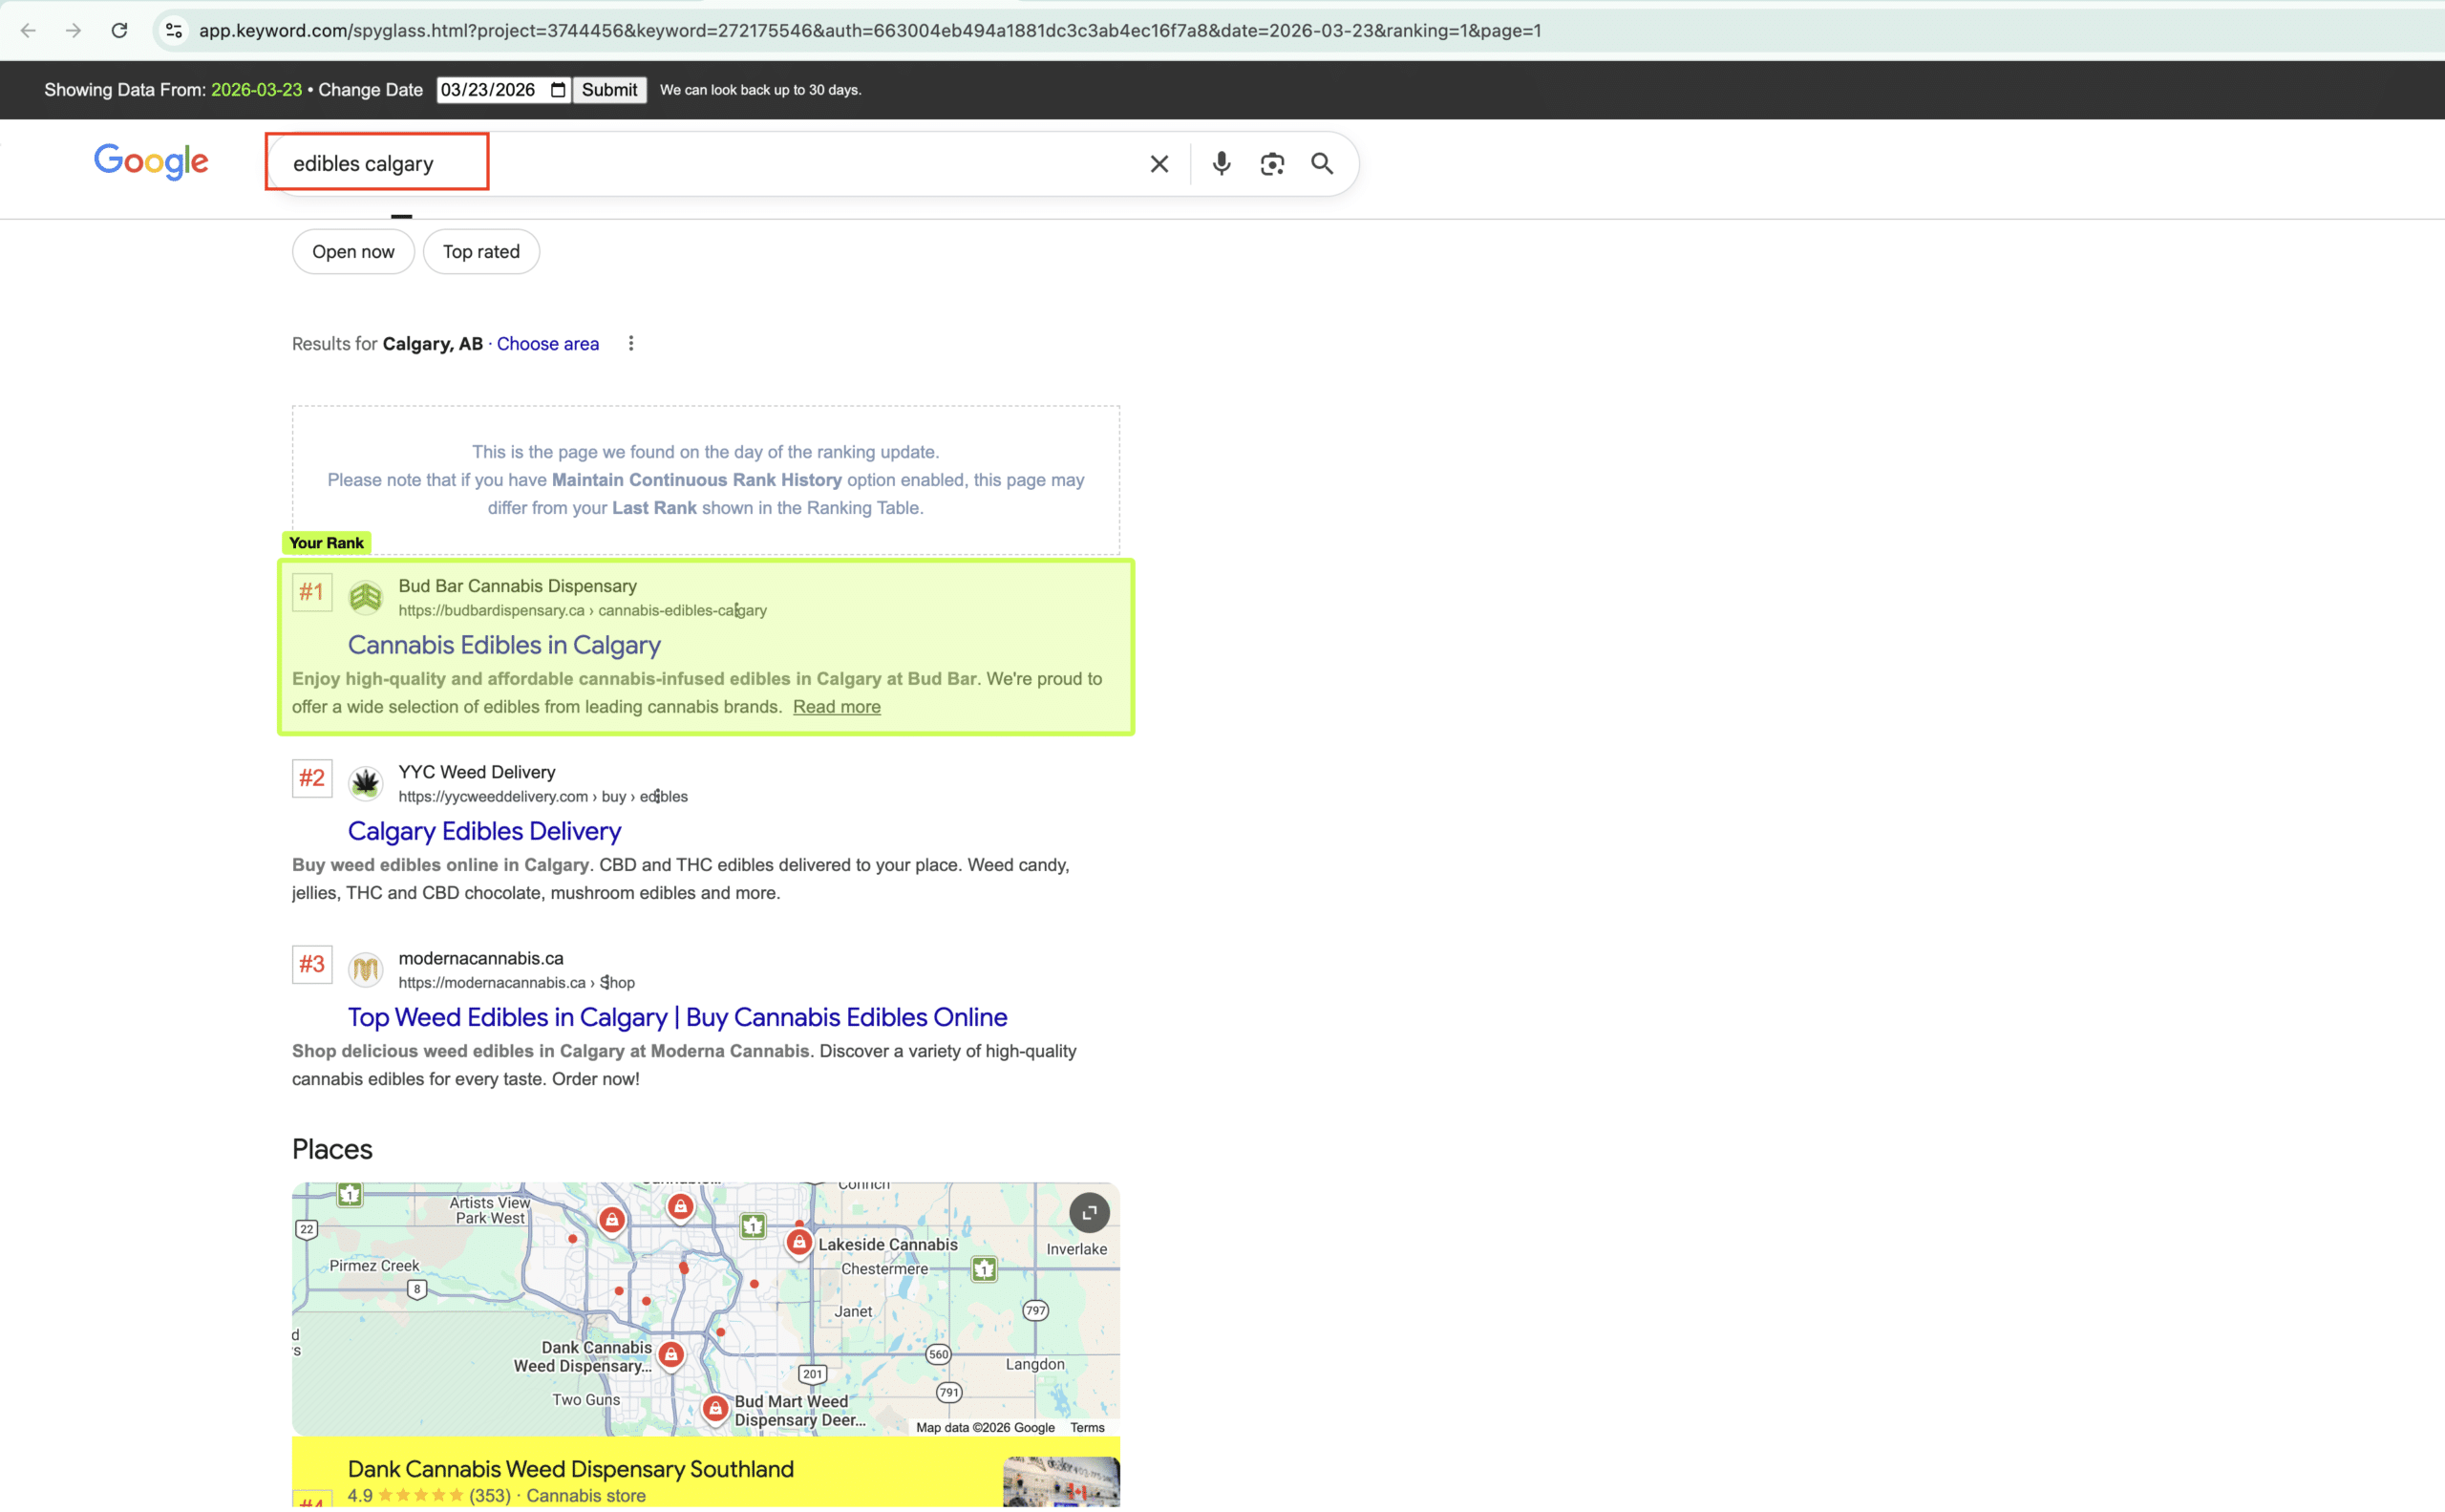
Task: Start voice search via microphone icon
Action: click(1221, 164)
